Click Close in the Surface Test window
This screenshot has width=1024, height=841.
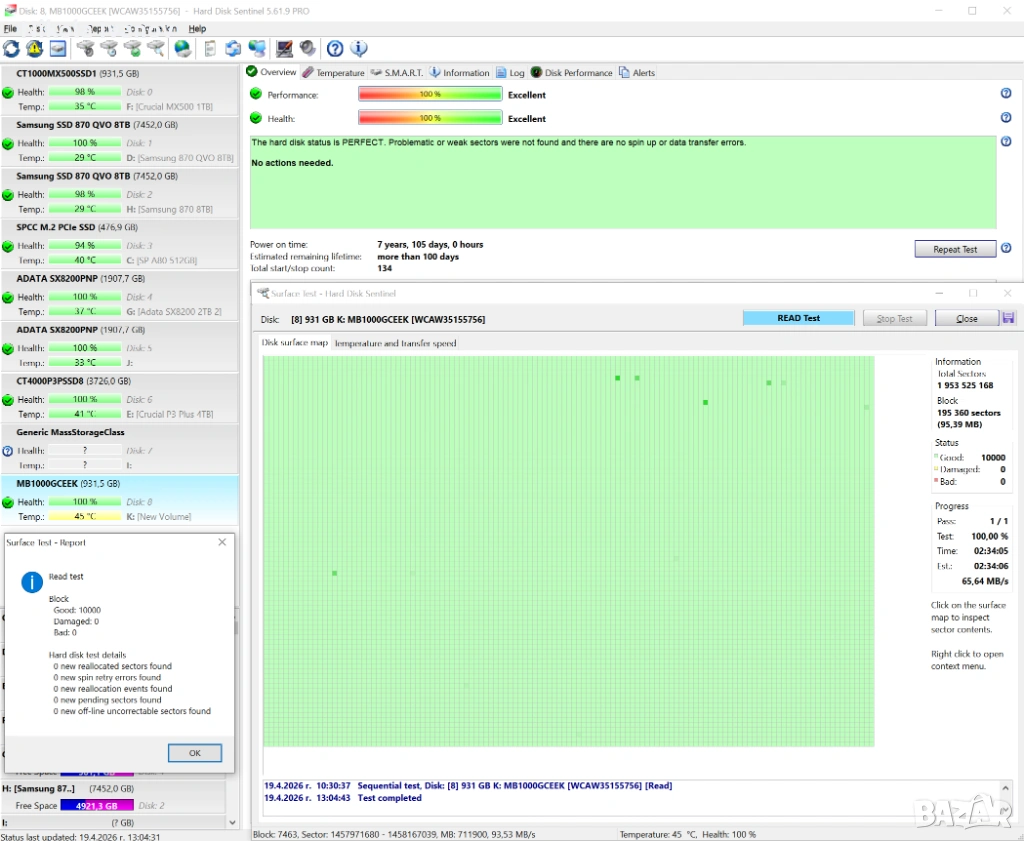pyautogui.click(x=966, y=318)
